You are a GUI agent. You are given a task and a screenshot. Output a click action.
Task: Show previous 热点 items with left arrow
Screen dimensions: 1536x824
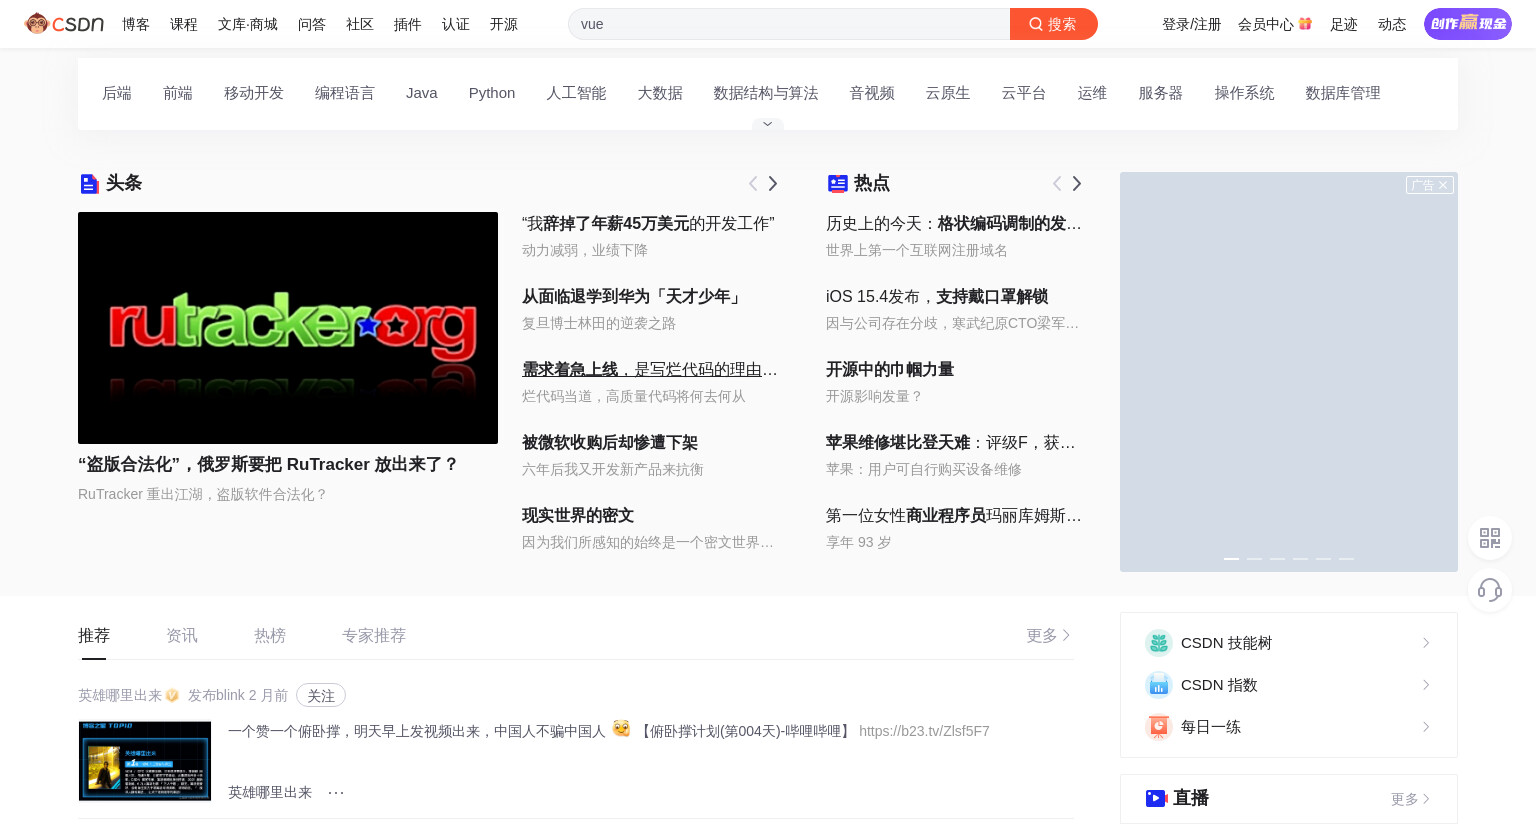pyautogui.click(x=1057, y=183)
